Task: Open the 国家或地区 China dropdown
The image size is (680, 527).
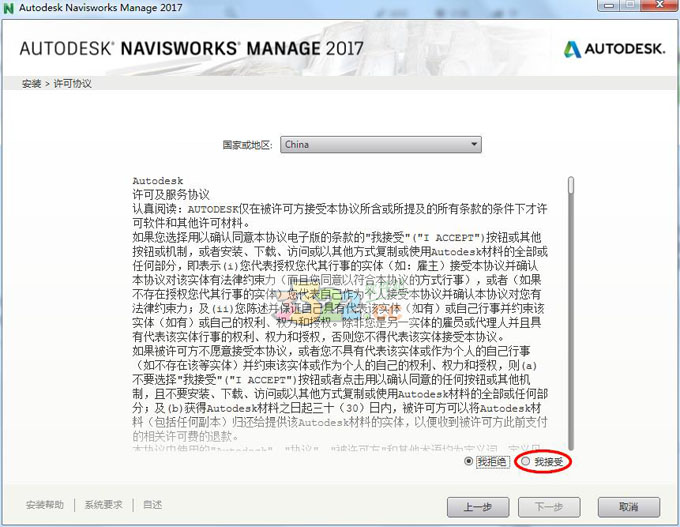Action: 381,144
